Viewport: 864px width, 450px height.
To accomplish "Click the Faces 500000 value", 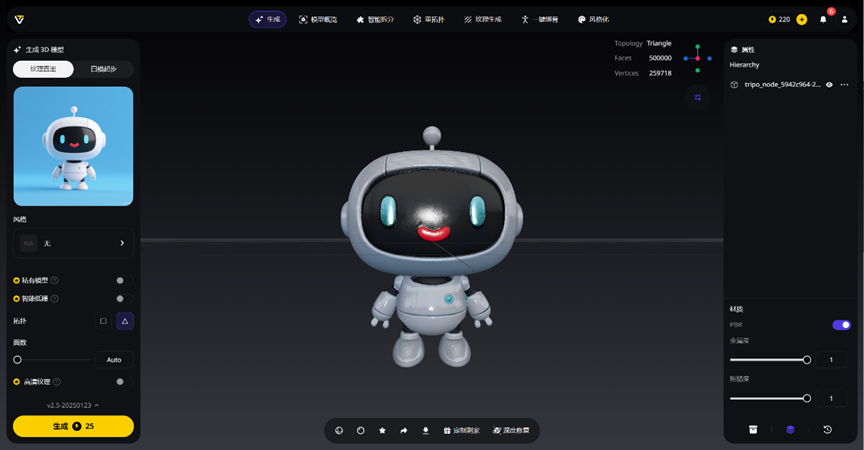I will pyautogui.click(x=660, y=58).
